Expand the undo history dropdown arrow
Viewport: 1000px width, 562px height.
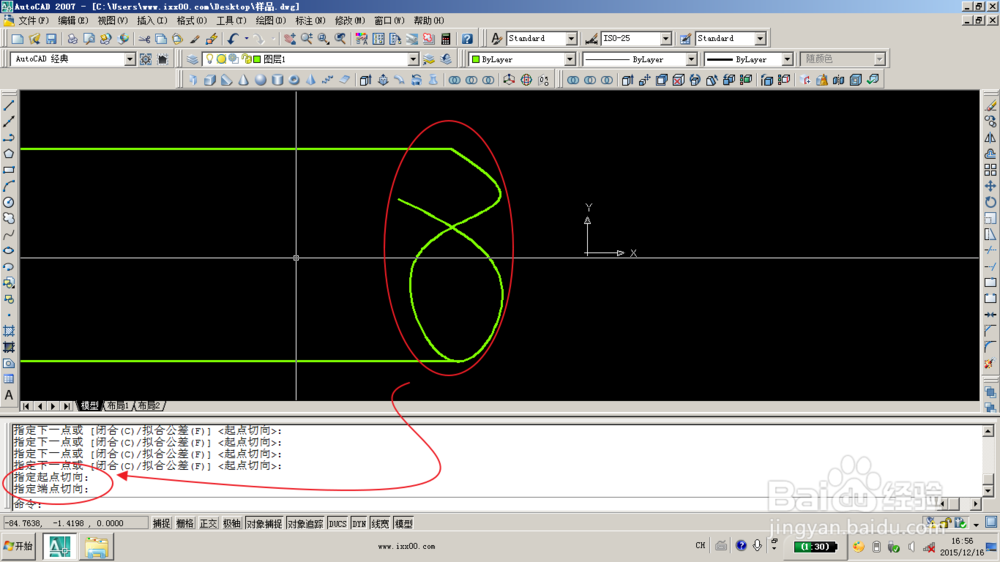246,39
